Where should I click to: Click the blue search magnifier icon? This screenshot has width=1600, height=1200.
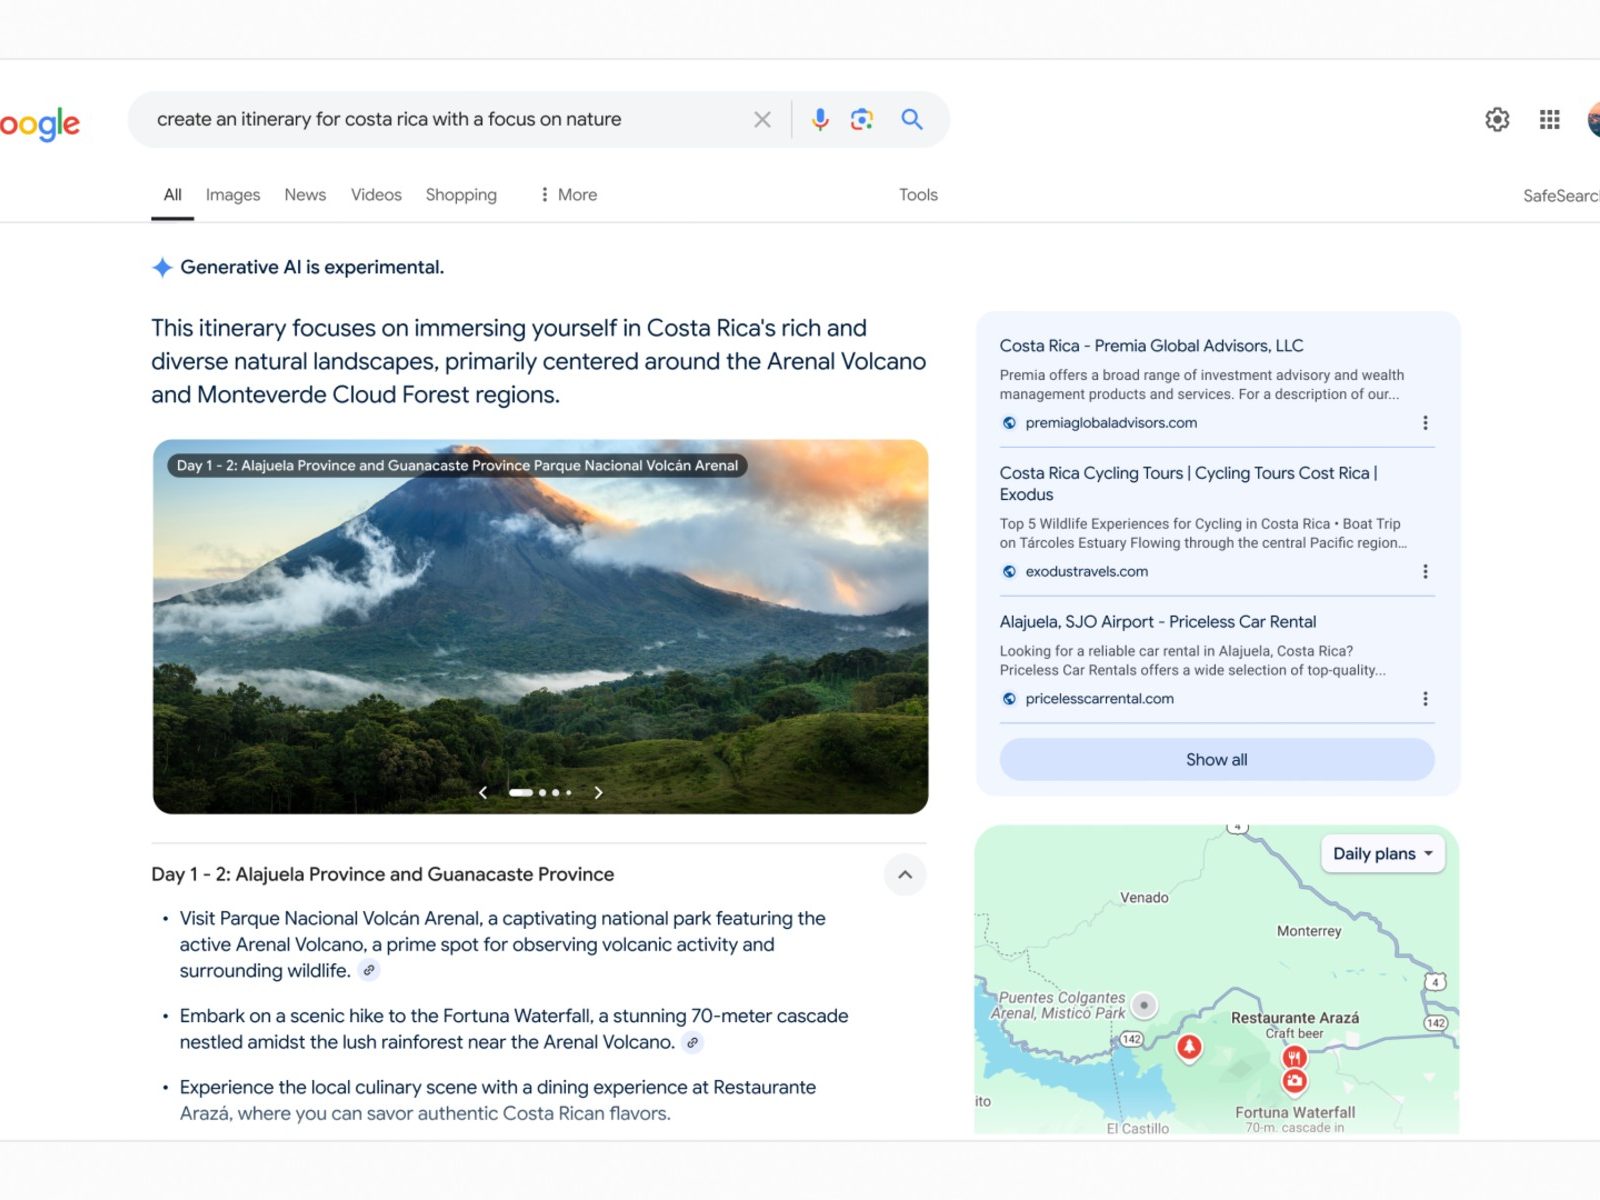[911, 120]
